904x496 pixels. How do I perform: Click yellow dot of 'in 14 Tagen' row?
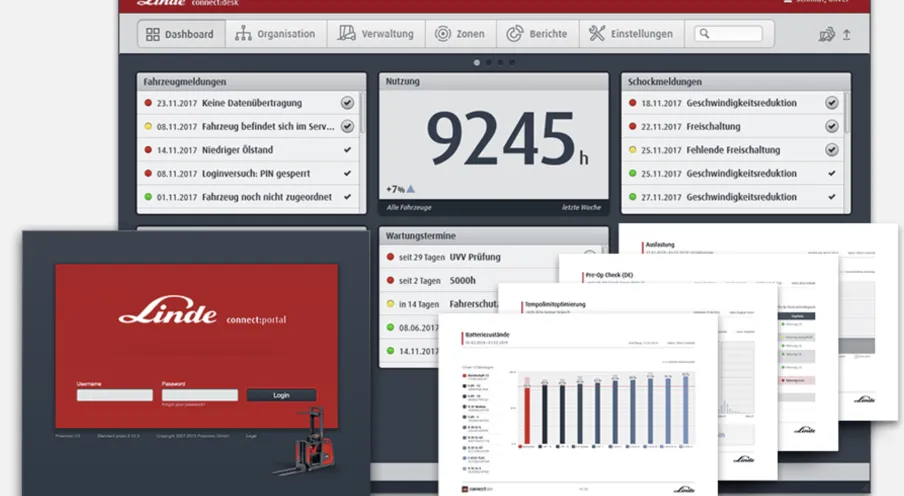coord(390,303)
